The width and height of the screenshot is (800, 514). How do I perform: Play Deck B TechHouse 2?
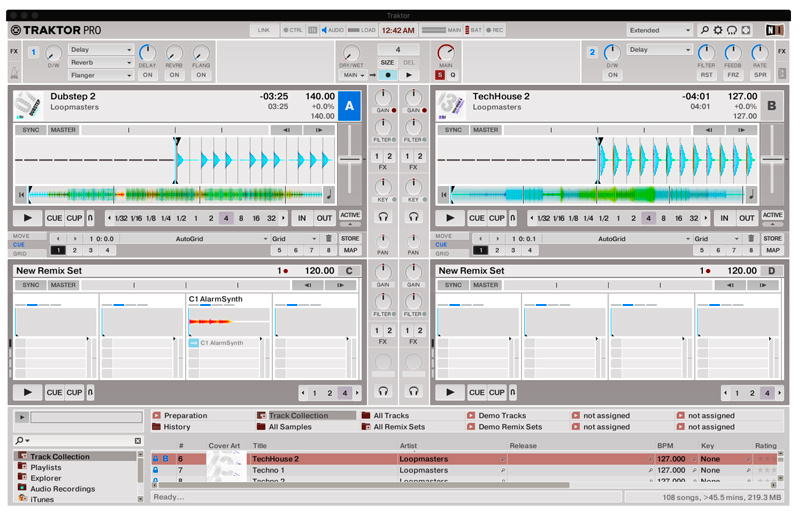pos(450,218)
